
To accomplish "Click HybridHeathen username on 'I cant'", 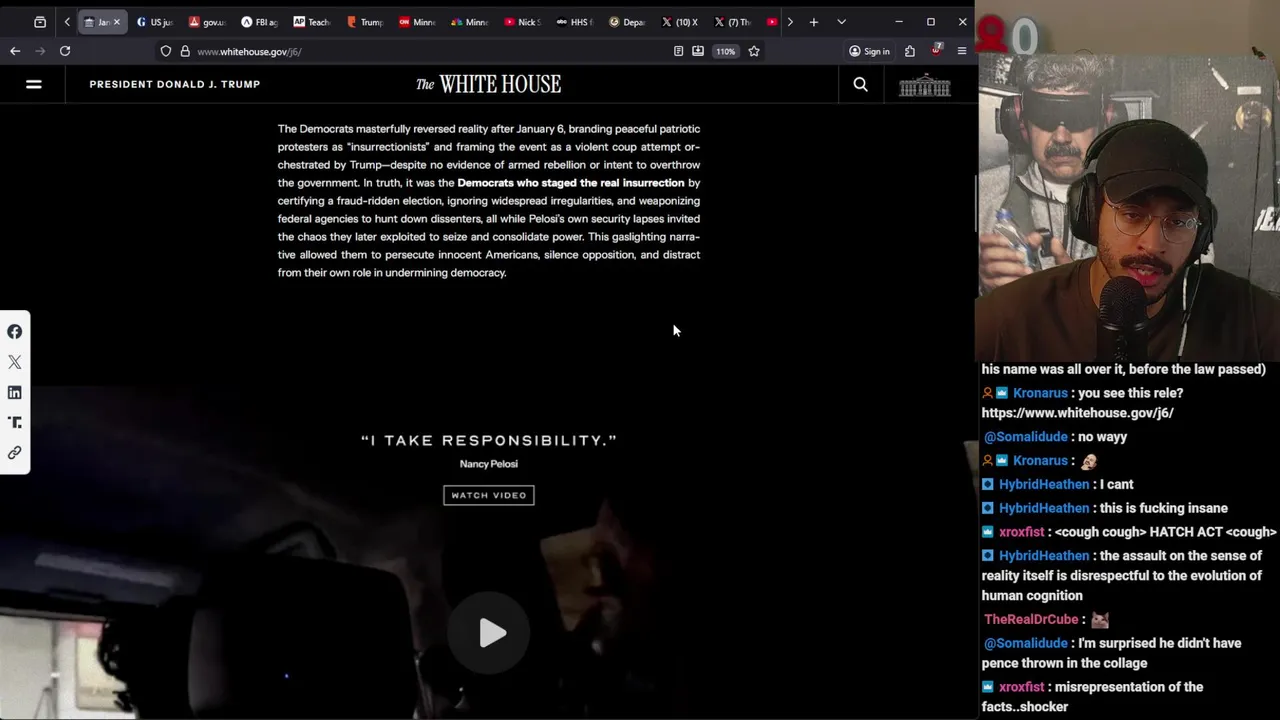I will (1044, 484).
